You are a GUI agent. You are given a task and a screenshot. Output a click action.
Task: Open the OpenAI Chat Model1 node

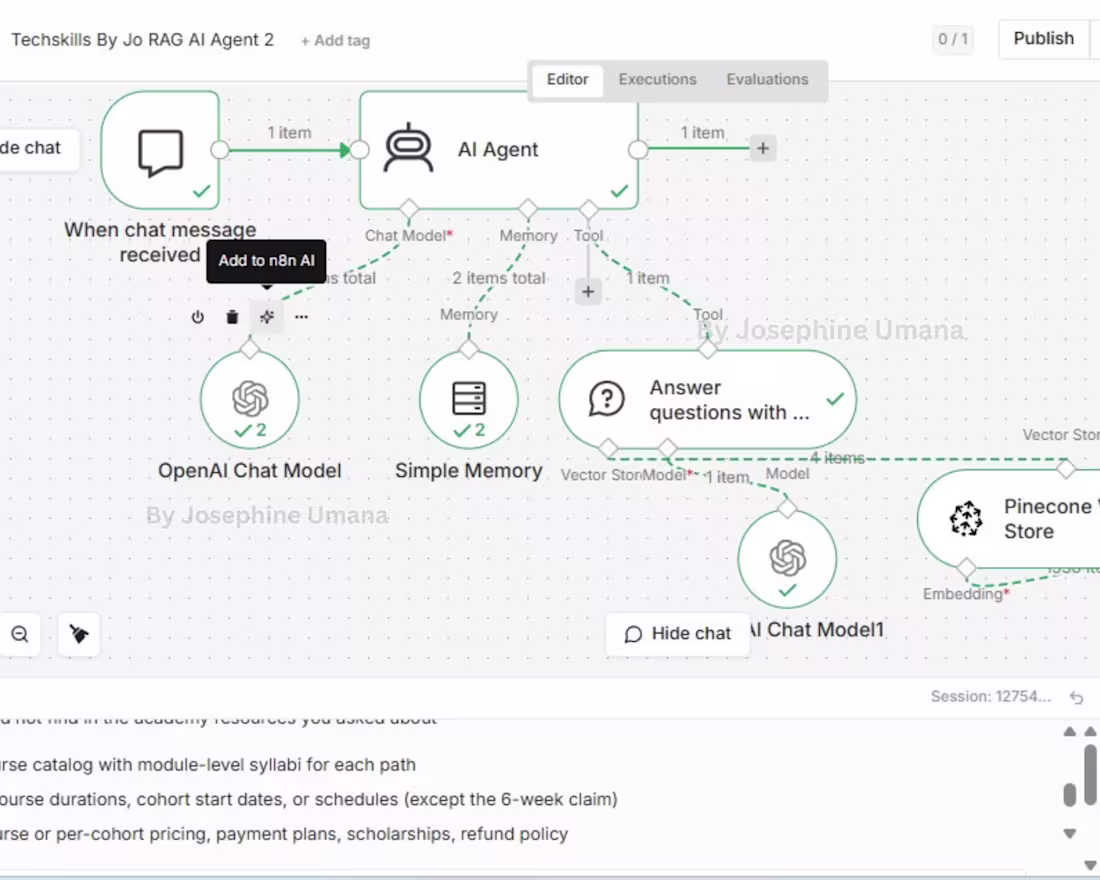[x=787, y=559]
